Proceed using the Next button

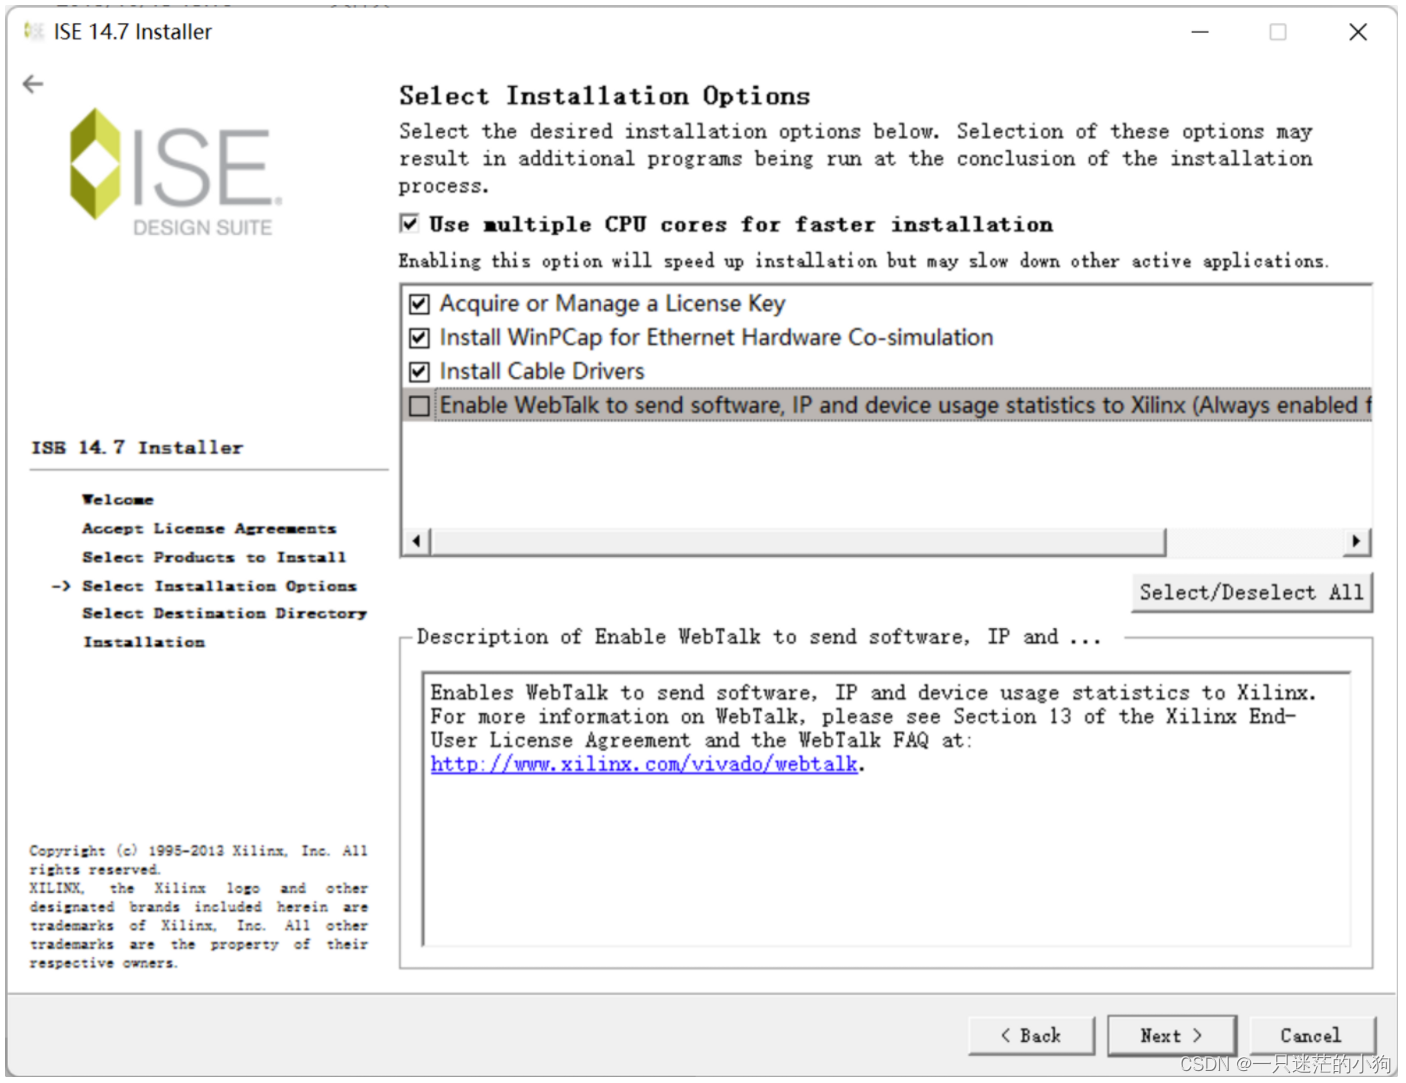[1170, 1035]
